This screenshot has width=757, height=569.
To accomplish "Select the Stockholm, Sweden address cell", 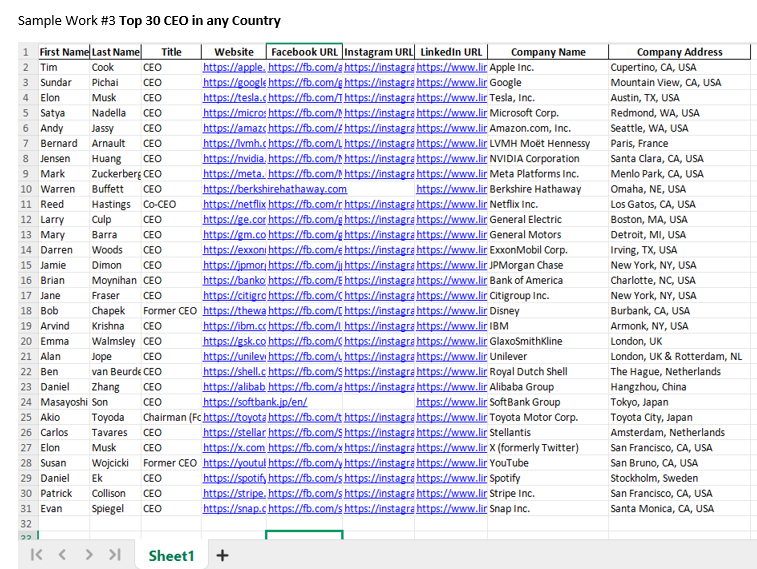I will coord(679,478).
